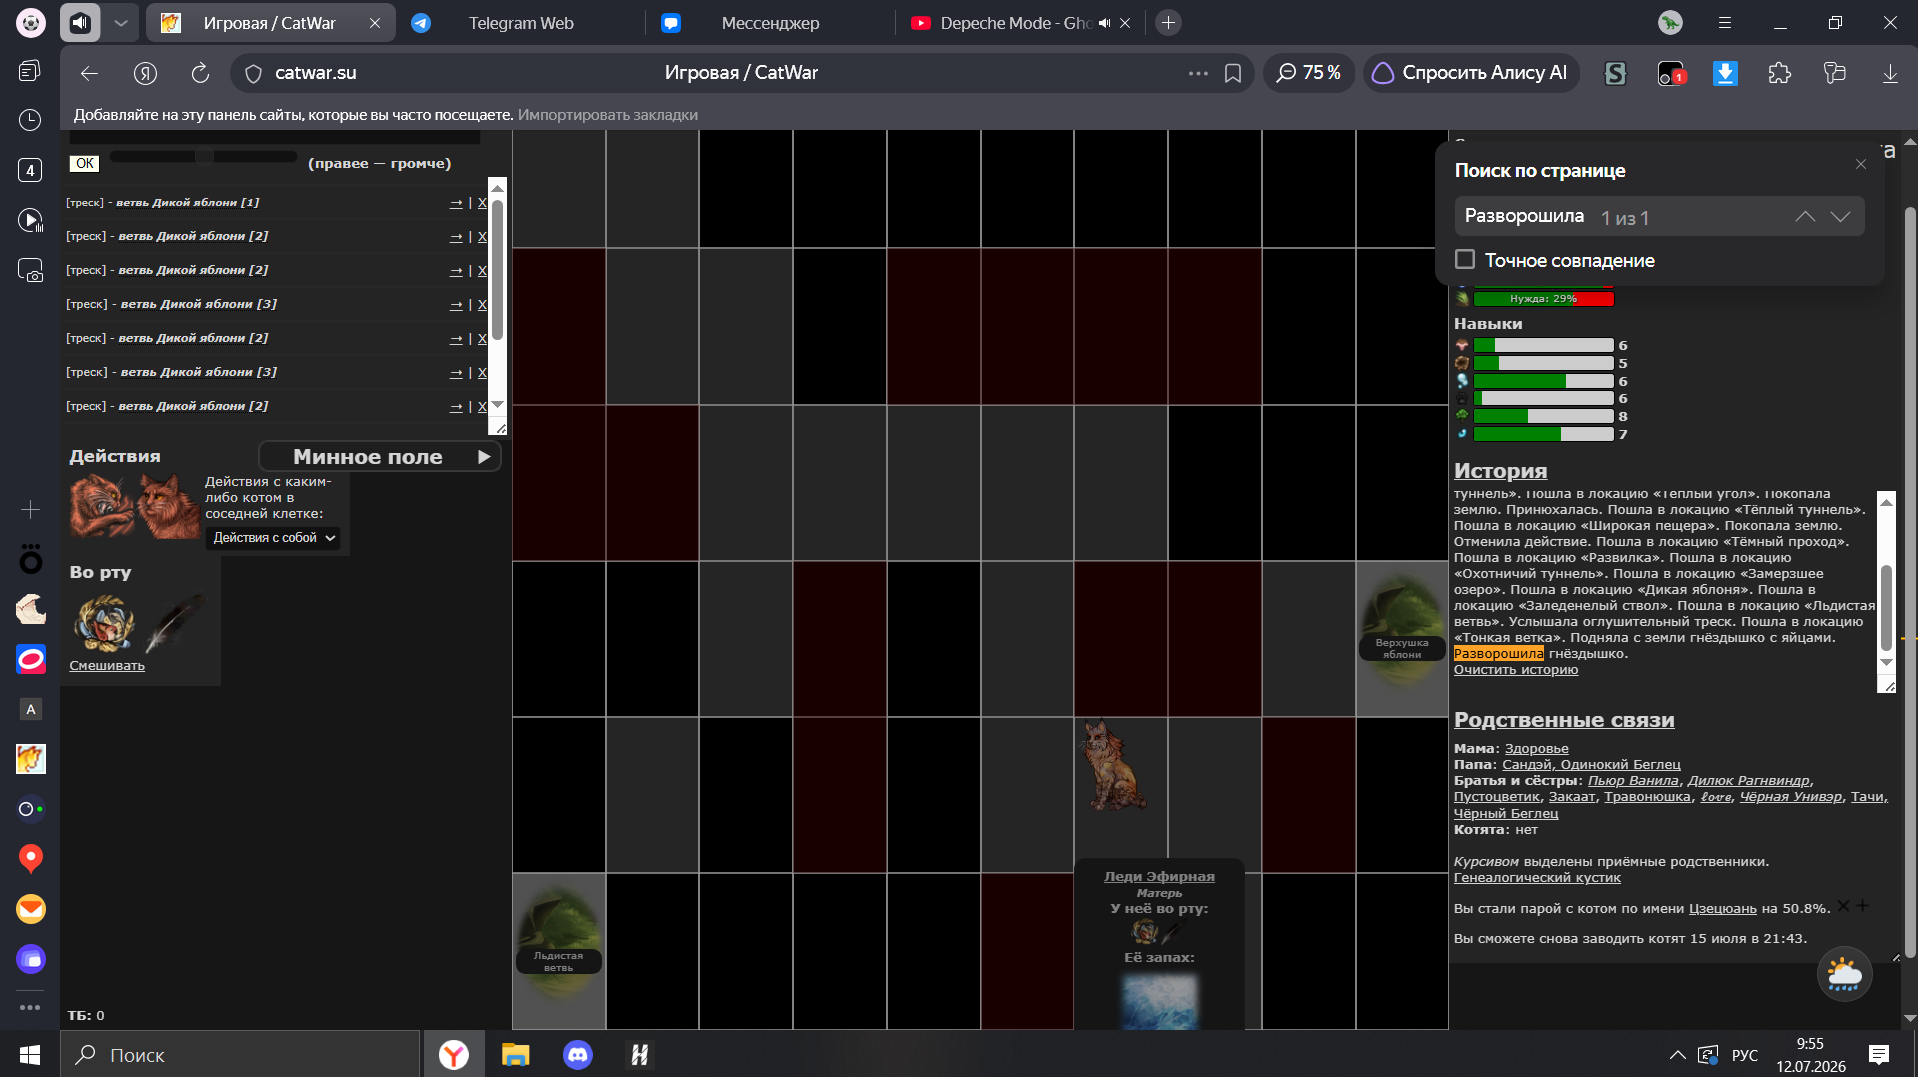Move to the Льдистая ветвь location
The width and height of the screenshot is (1918, 1077).
pyautogui.click(x=559, y=951)
